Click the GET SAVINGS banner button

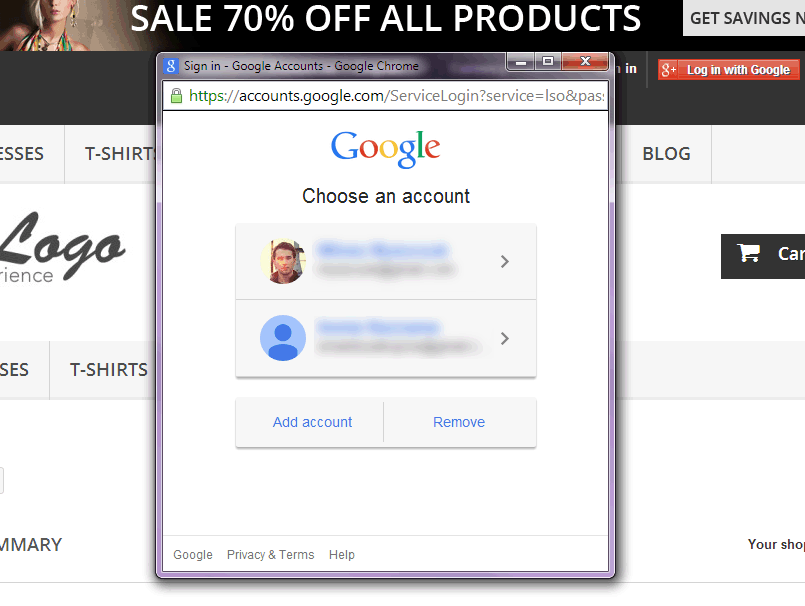pyautogui.click(x=744, y=18)
